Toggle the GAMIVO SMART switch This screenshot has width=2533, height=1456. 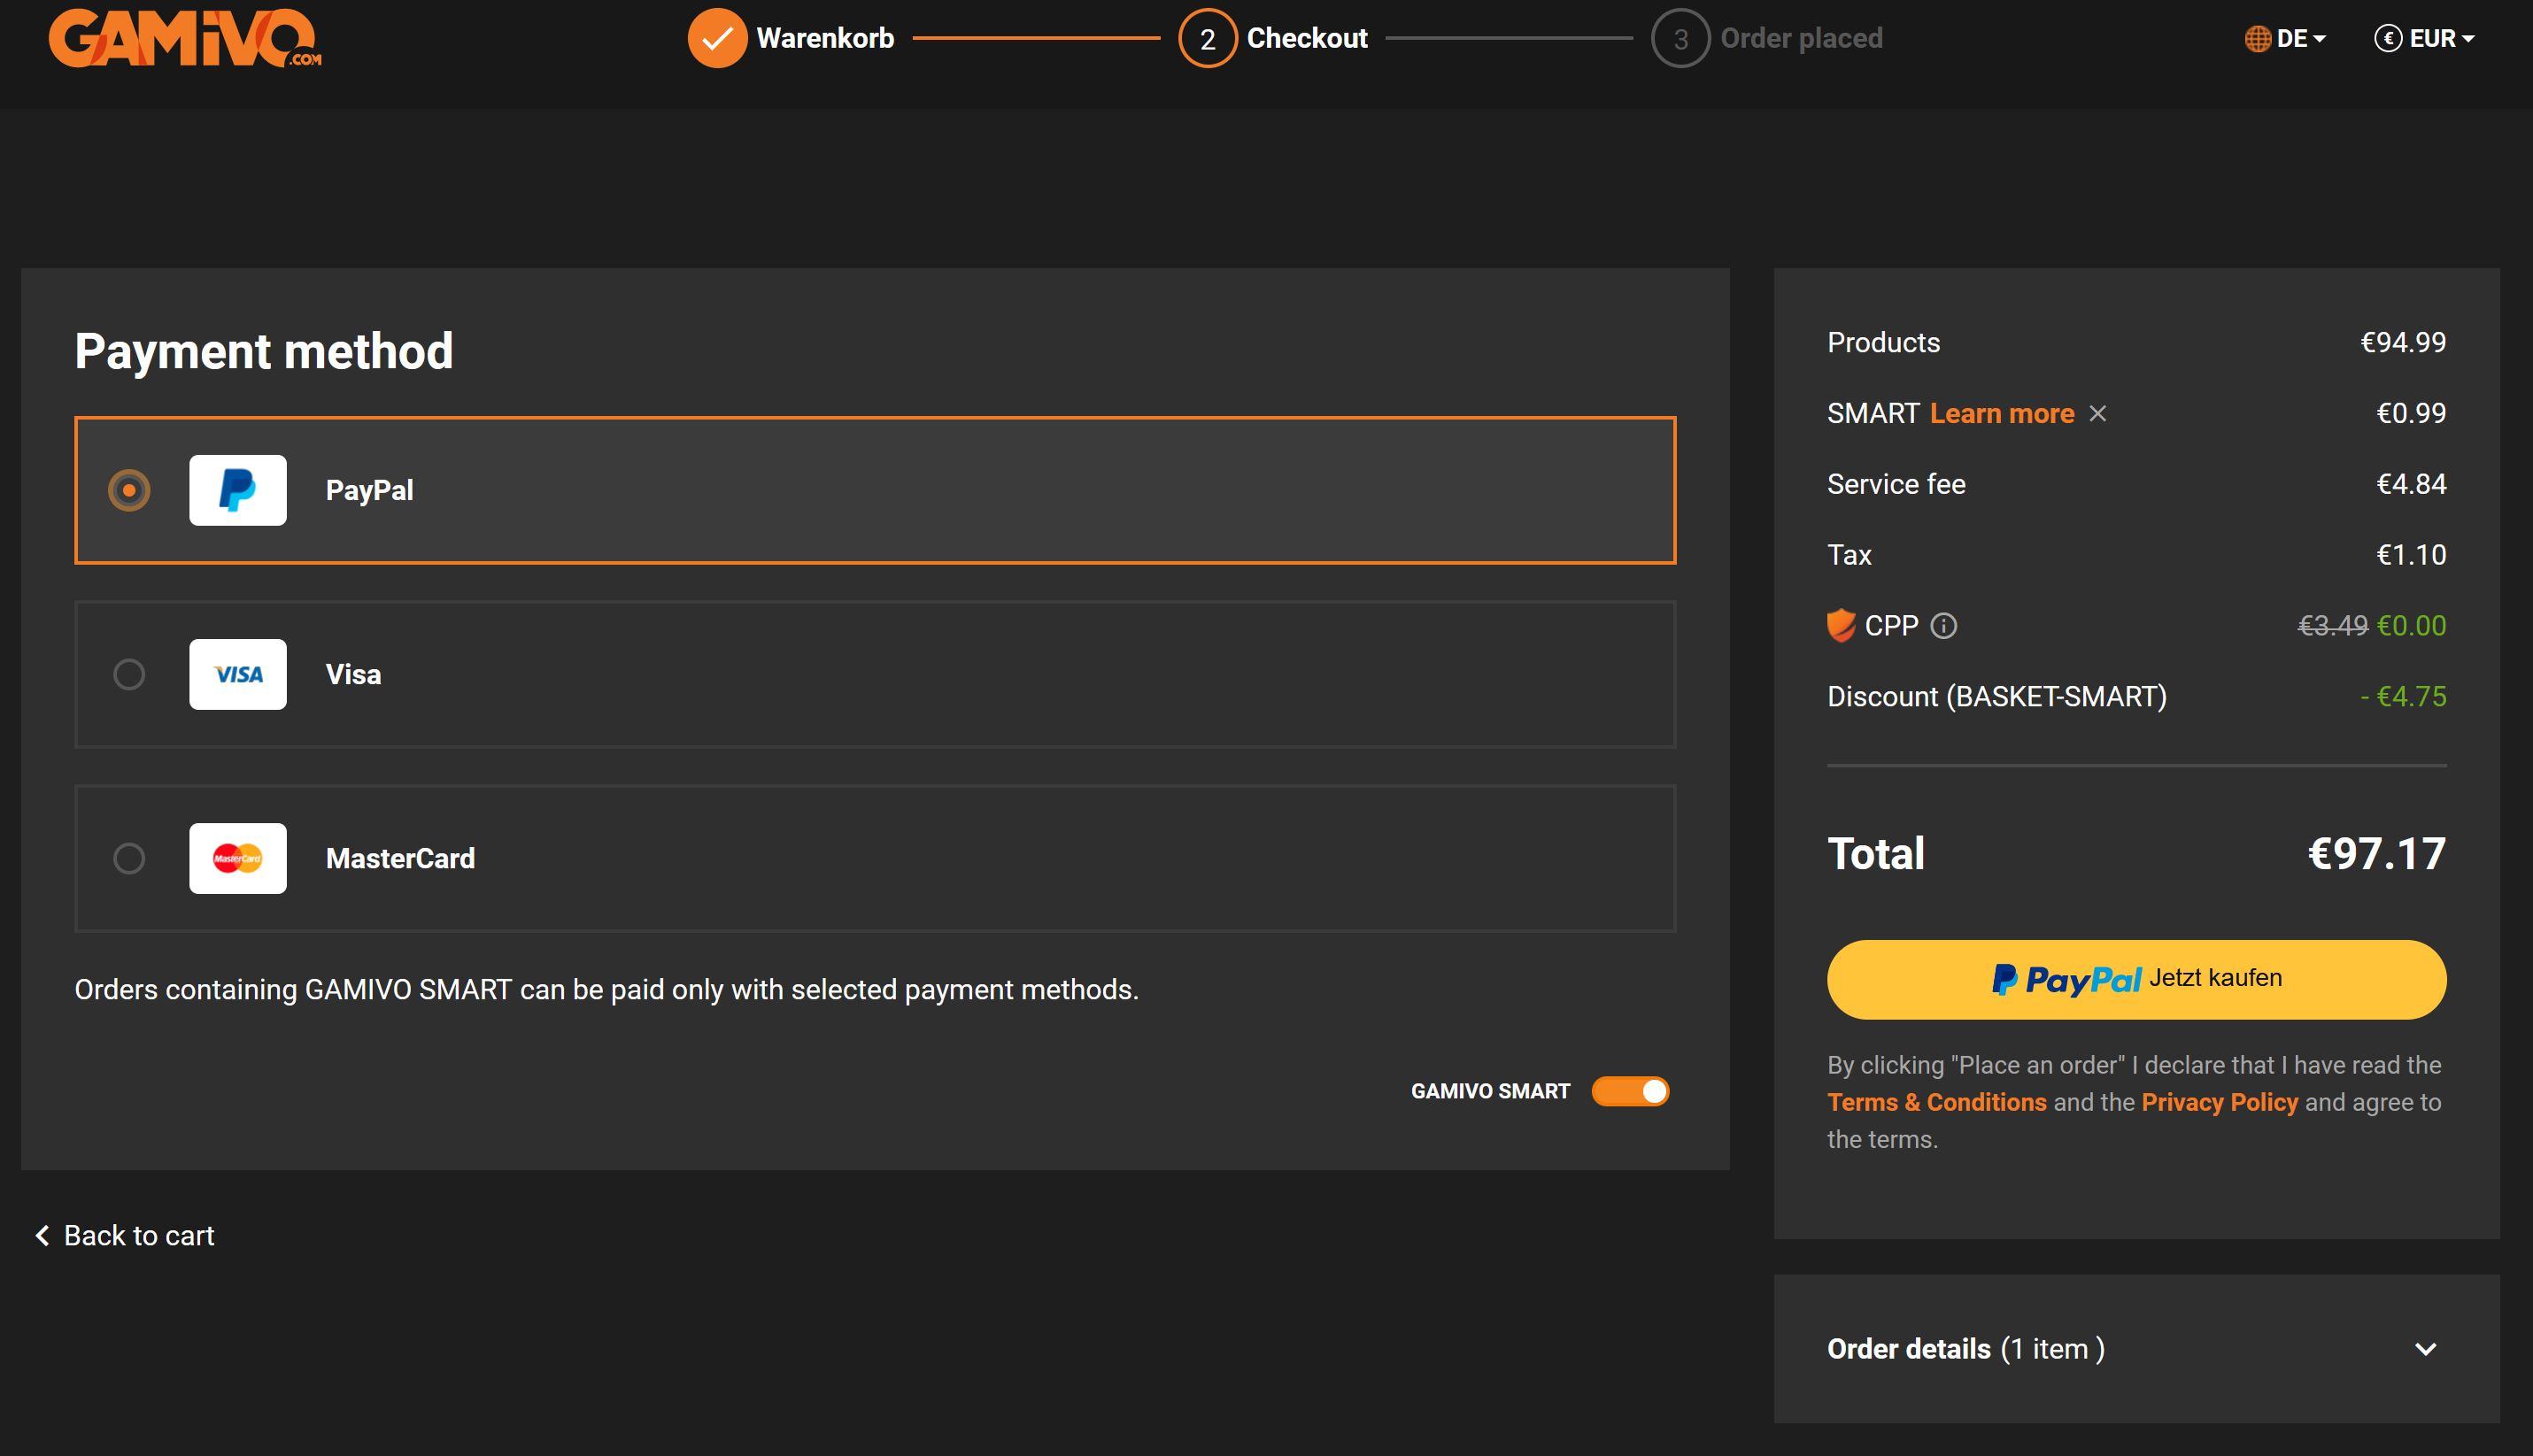(x=1630, y=1091)
